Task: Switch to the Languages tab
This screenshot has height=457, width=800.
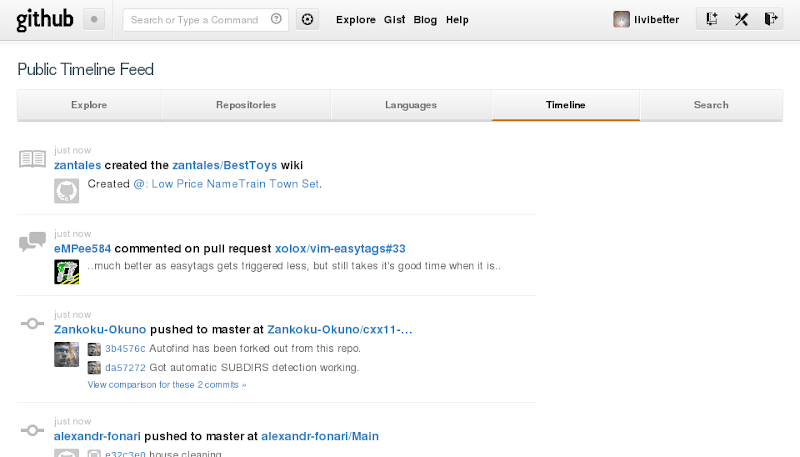Action: tap(411, 105)
